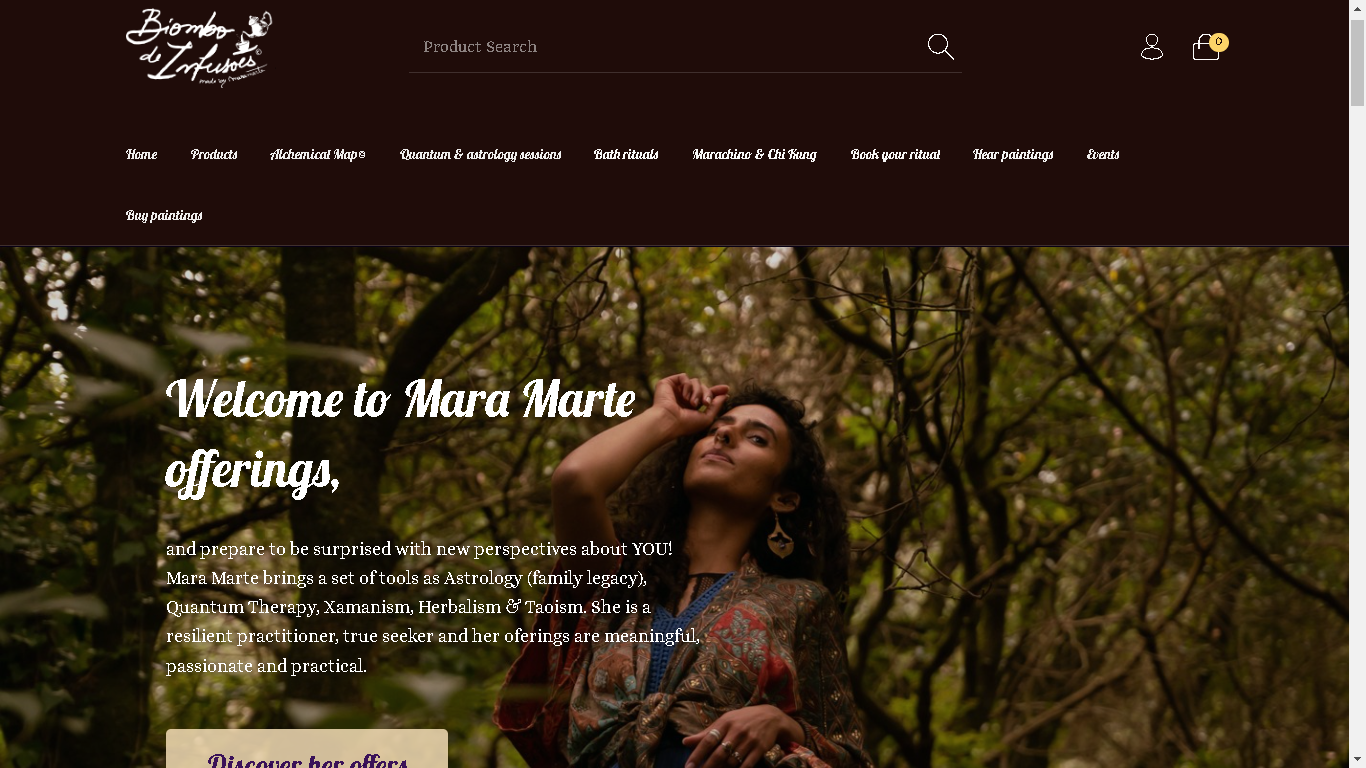
Task: Click the search magnifier icon
Action: pos(940,47)
